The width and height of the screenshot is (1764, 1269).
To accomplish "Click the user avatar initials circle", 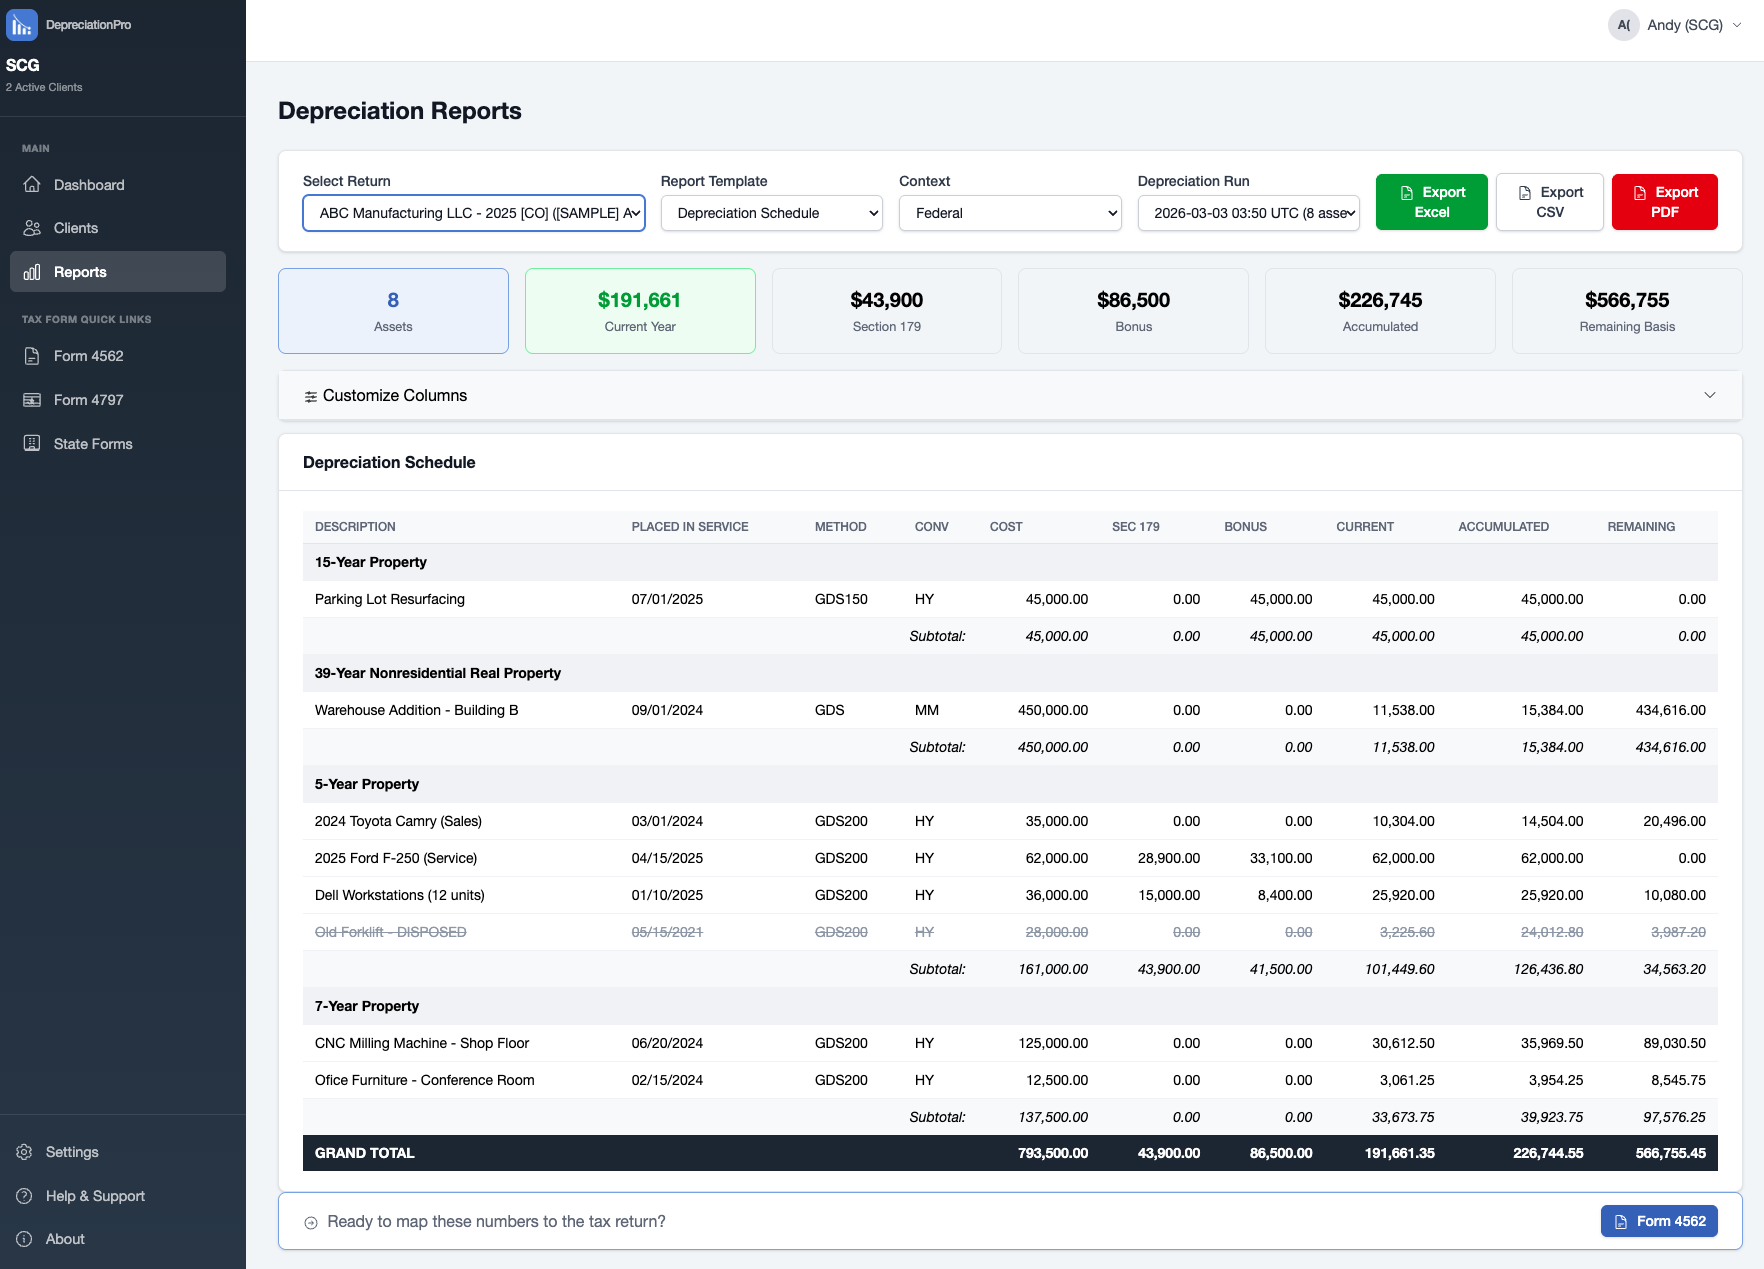I will point(1624,25).
